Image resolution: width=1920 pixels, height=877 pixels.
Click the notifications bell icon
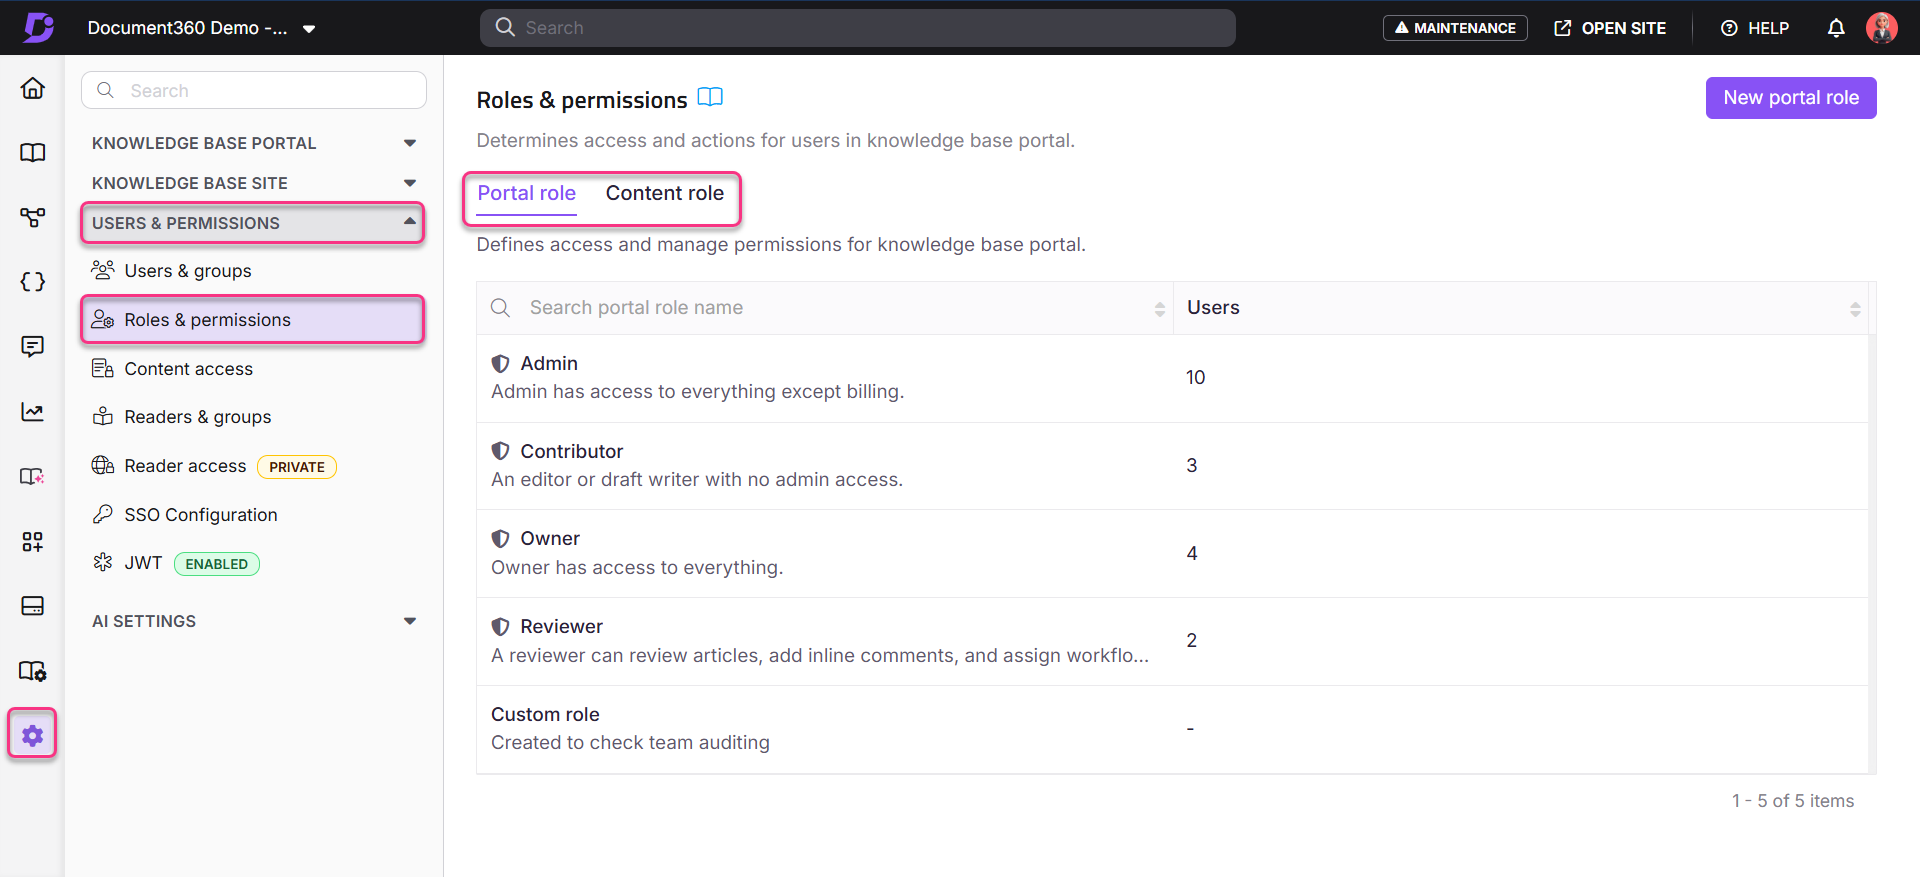[1836, 28]
